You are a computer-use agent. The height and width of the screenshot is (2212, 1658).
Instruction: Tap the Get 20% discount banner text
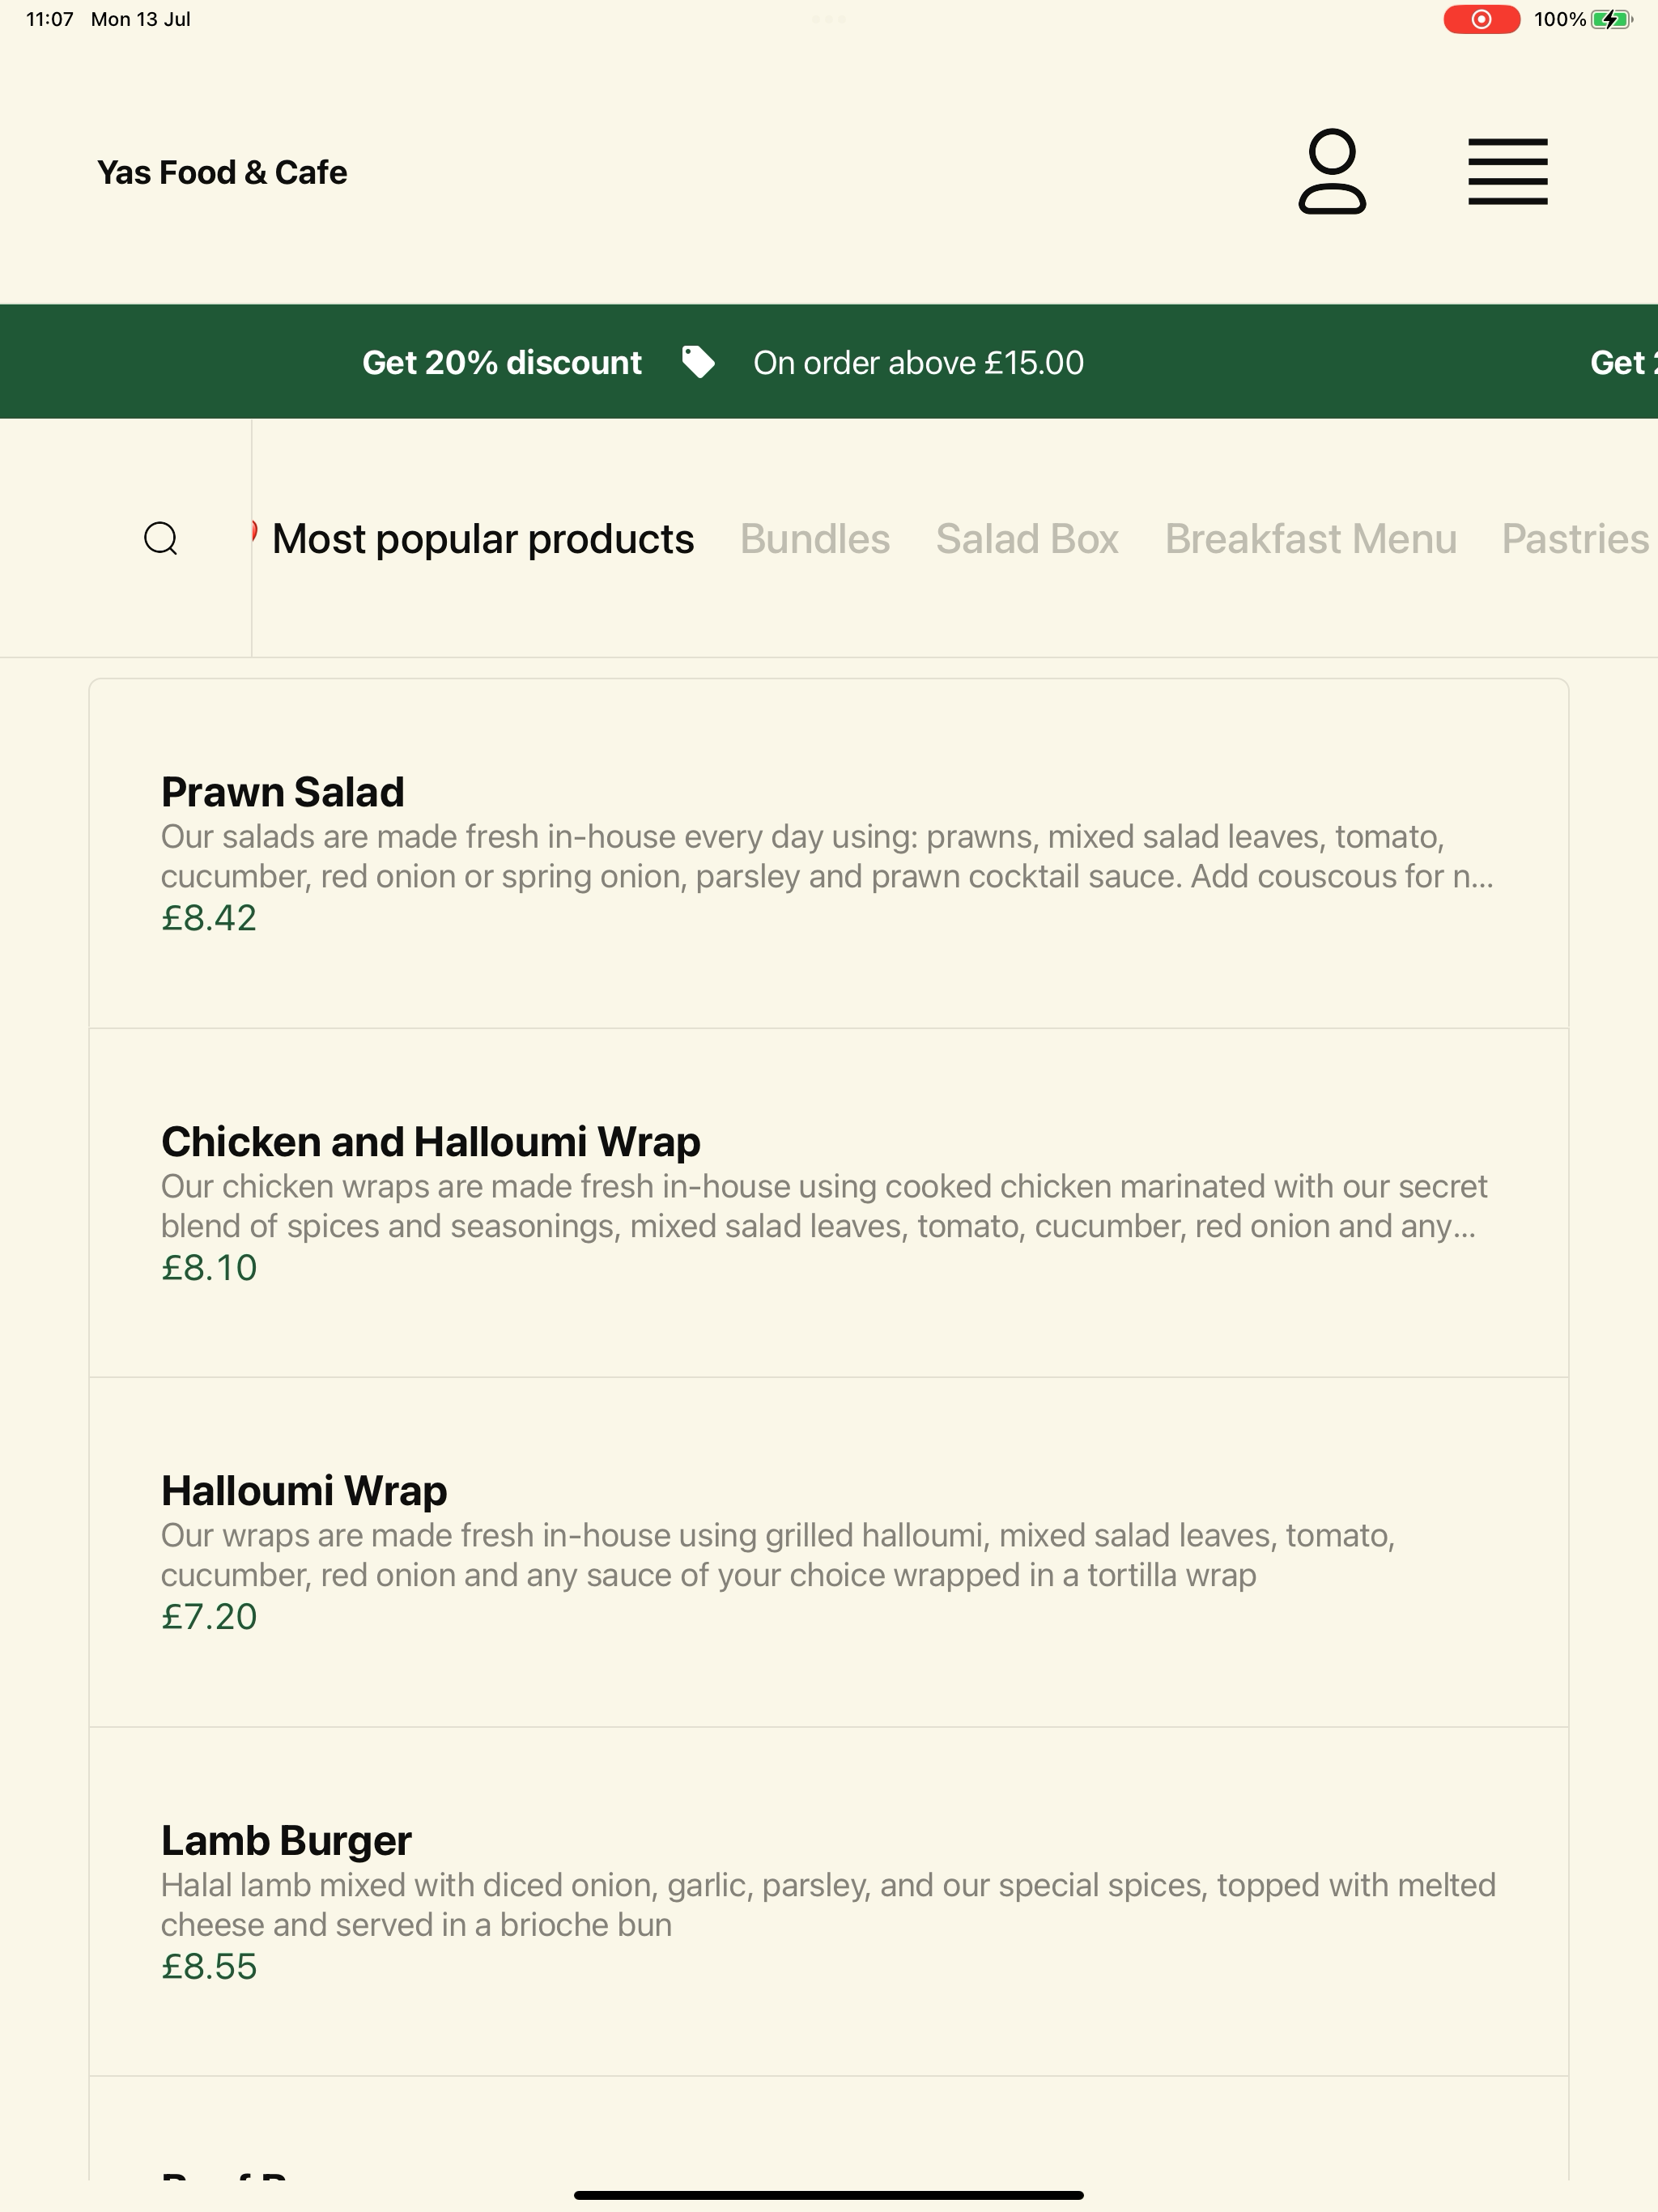(502, 362)
